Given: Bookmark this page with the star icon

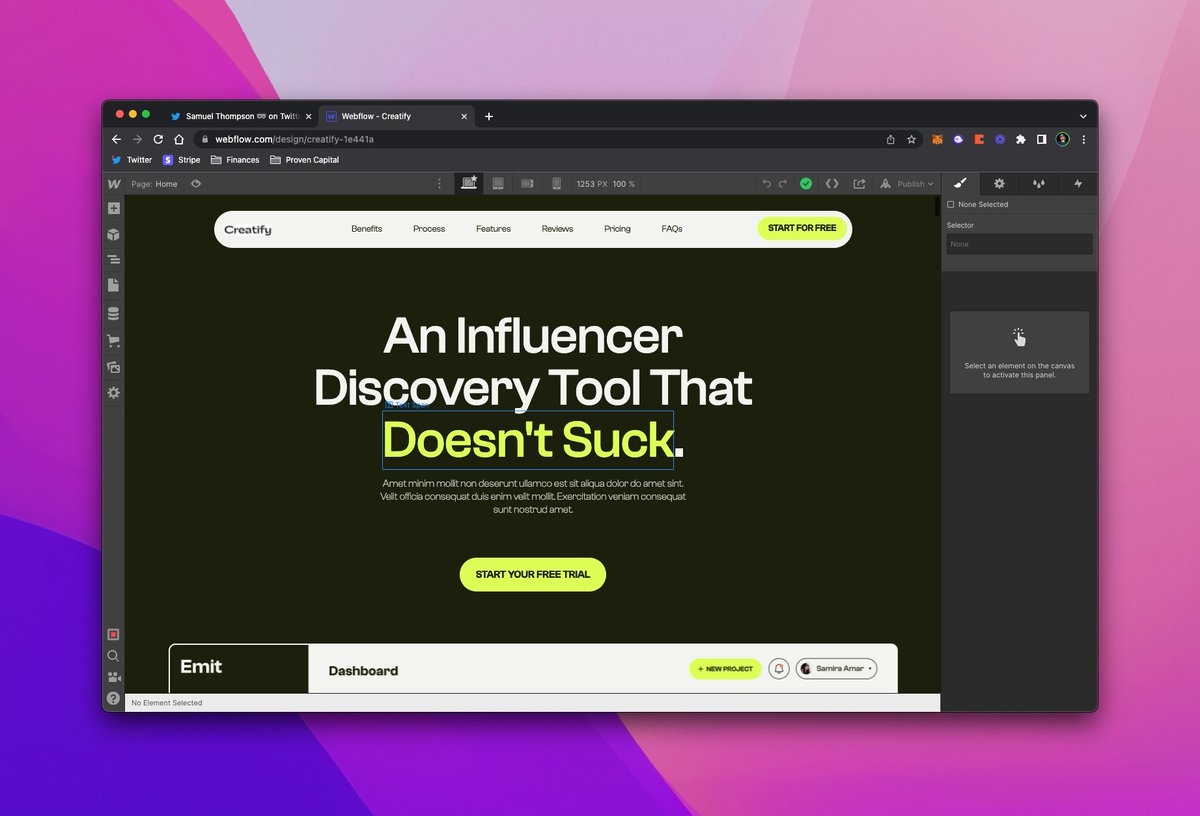Looking at the screenshot, I should tap(912, 139).
